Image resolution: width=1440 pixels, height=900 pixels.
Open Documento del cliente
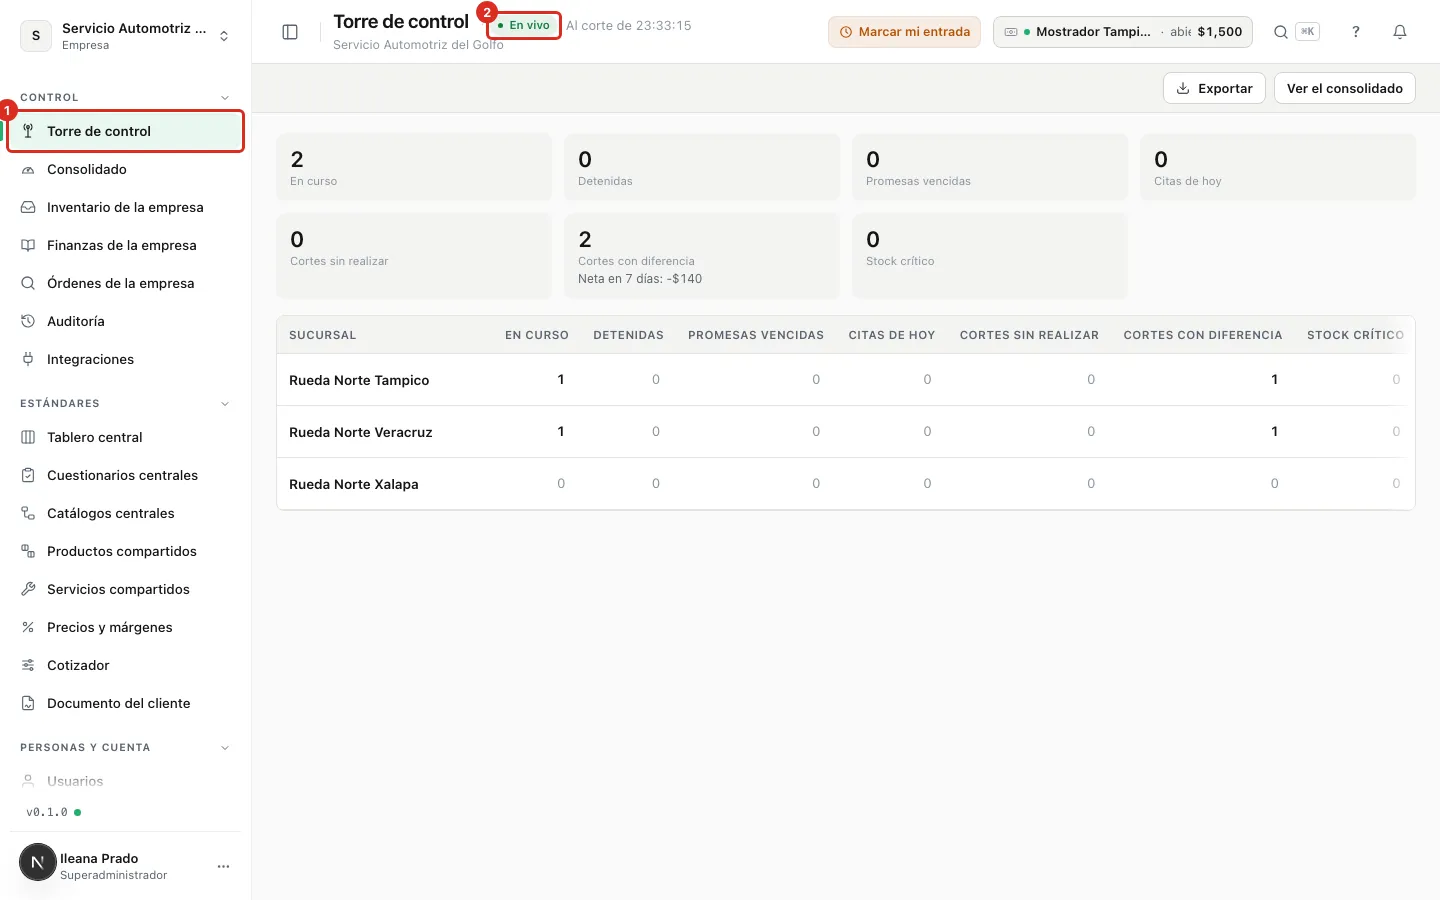125,703
